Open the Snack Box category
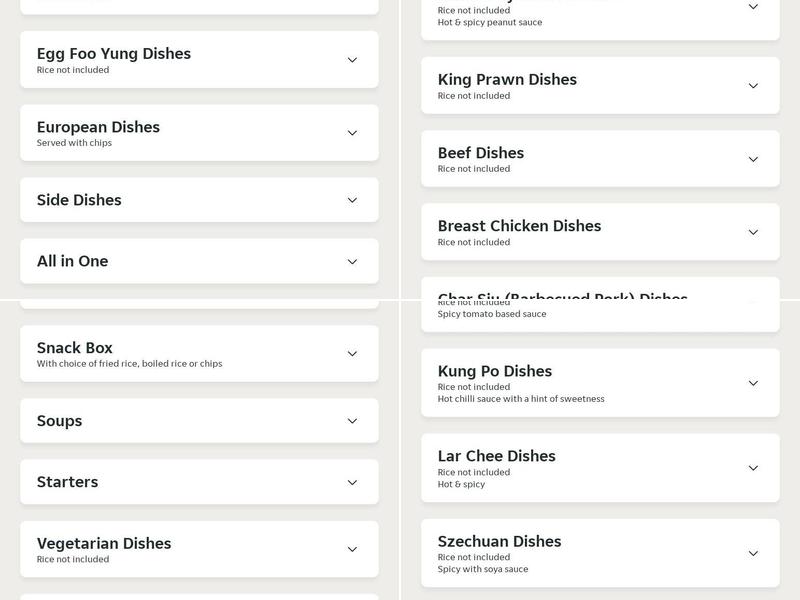800x600 pixels. pyautogui.click(x=198, y=353)
